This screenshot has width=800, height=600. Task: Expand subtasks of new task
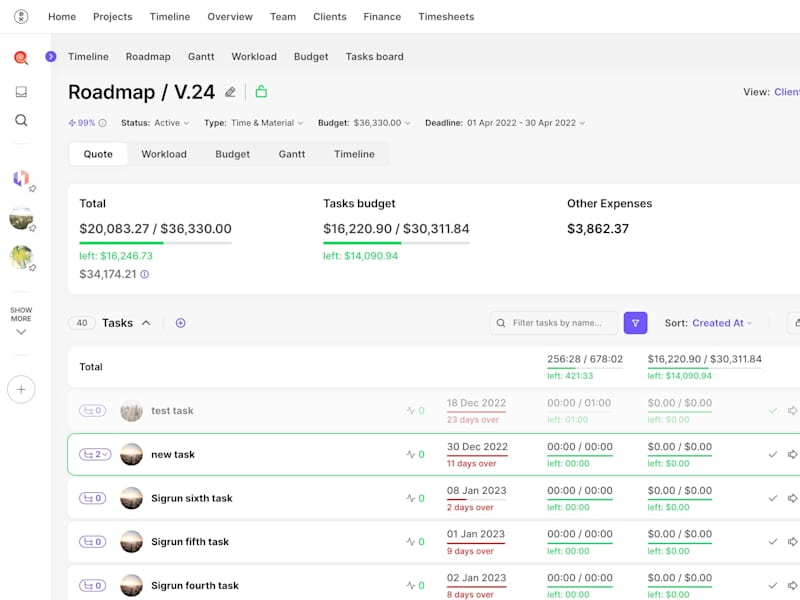(95, 455)
